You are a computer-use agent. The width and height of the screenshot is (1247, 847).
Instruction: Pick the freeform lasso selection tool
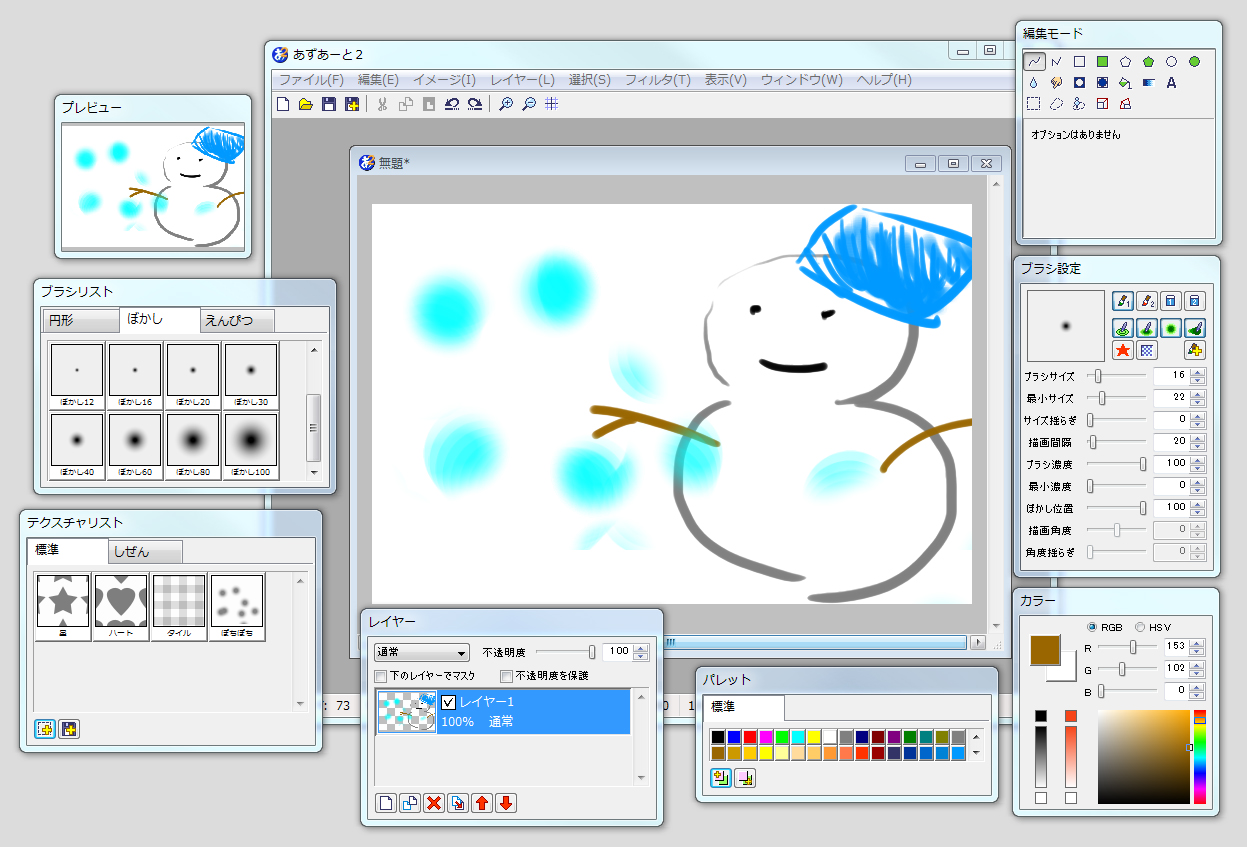(1056, 103)
